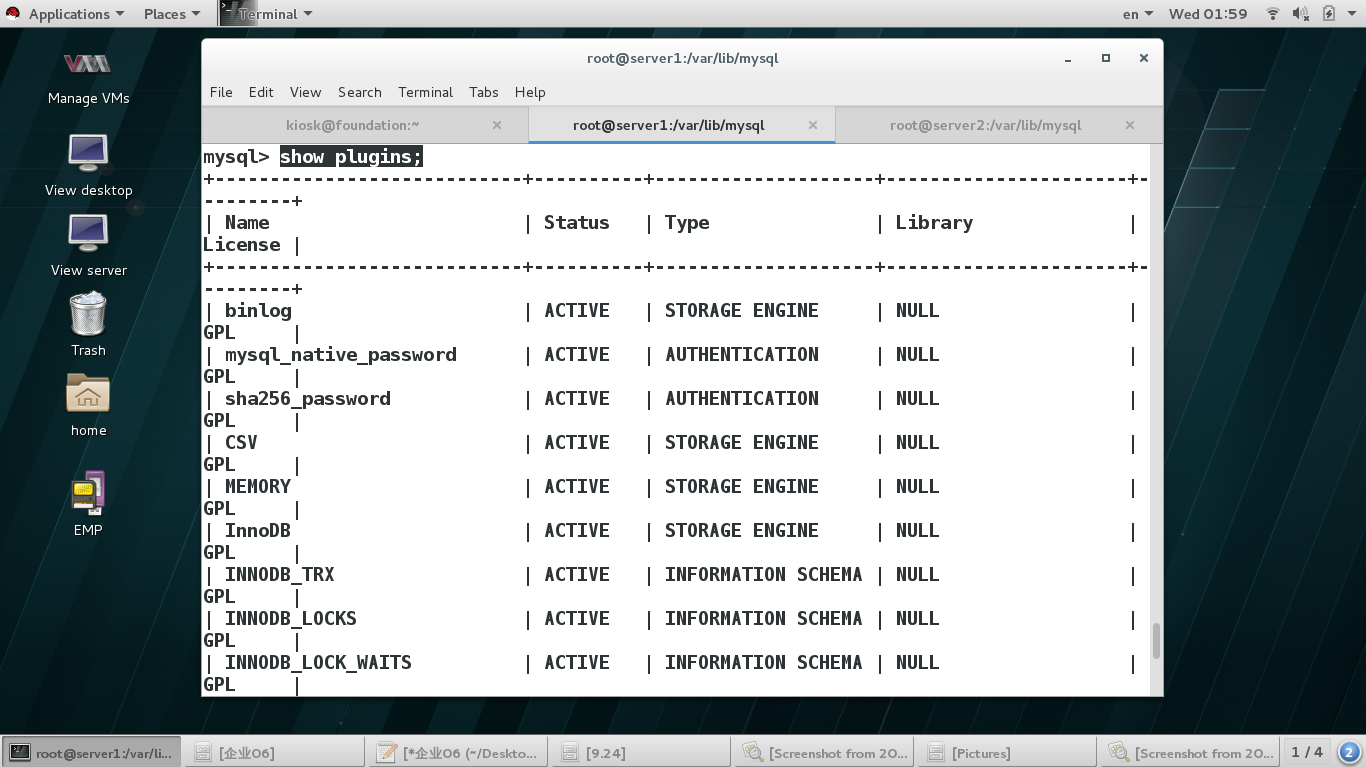The width and height of the screenshot is (1366, 768).
Task: Open the home folder desktop icon
Action: [x=88, y=405]
